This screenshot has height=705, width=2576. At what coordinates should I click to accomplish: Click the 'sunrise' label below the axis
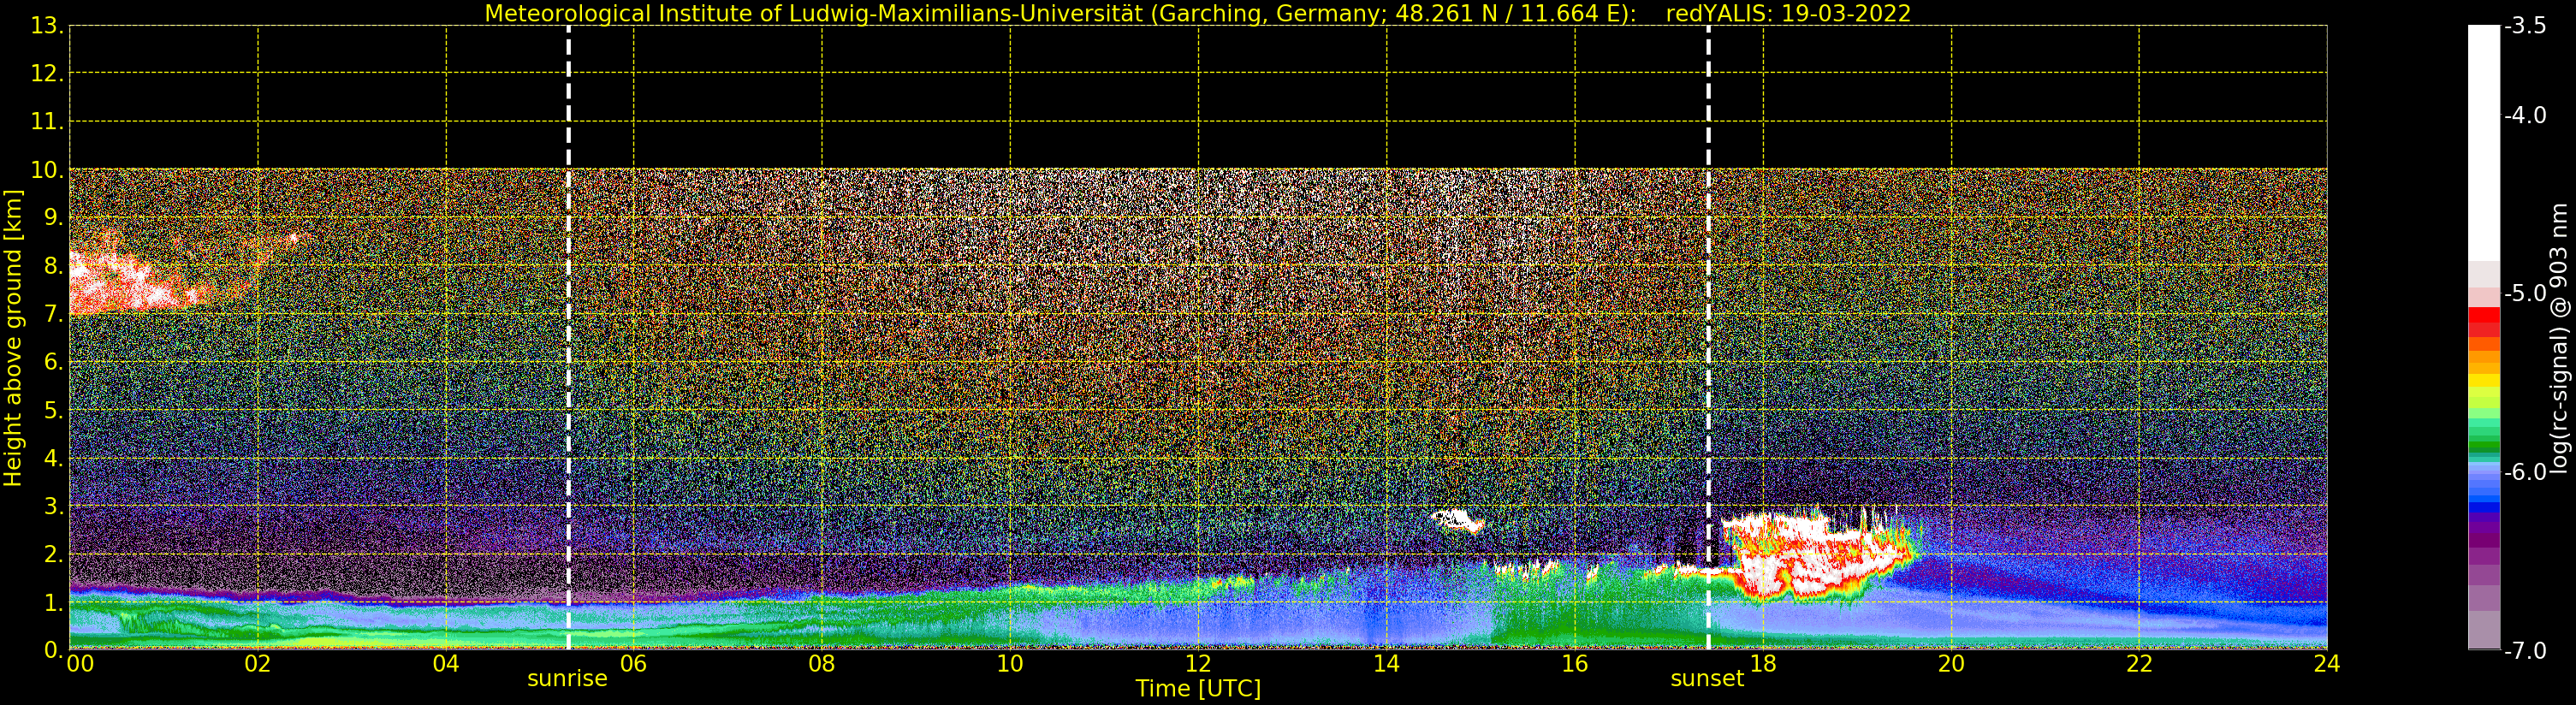(567, 679)
